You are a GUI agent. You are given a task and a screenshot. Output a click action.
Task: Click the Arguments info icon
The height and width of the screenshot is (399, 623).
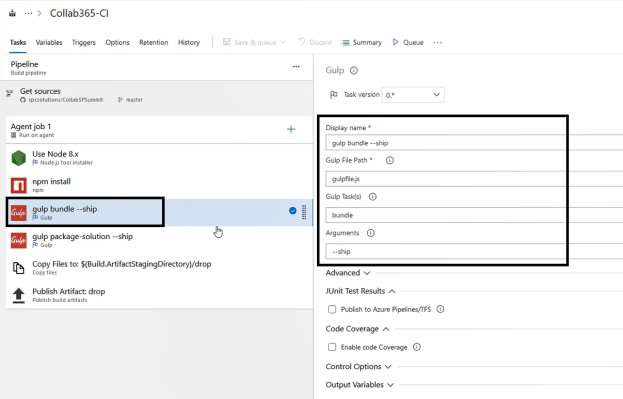[x=370, y=233]
